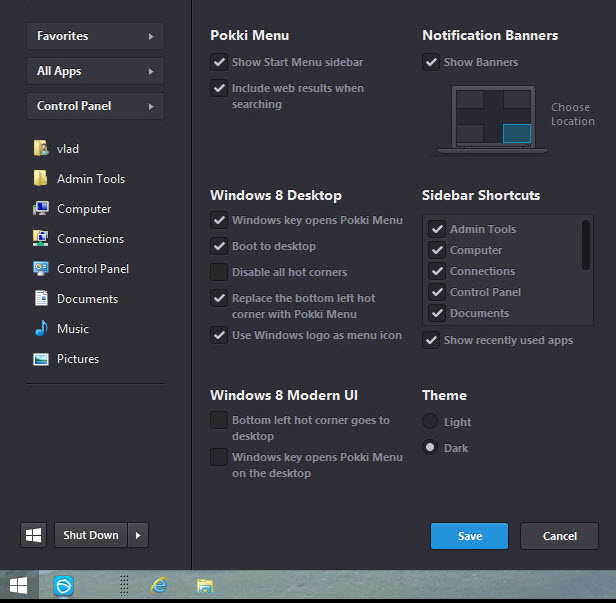The height and width of the screenshot is (603, 616).
Task: Toggle Replace the bottom left hot corner option
Action: [x=219, y=298]
